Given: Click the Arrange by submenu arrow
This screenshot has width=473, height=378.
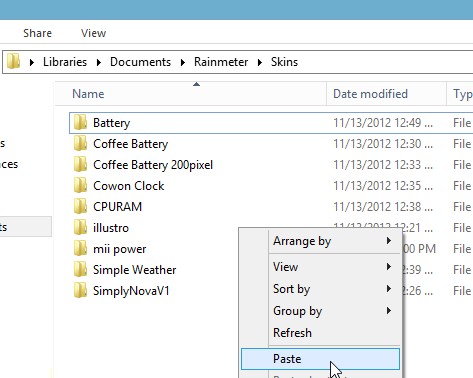Looking at the screenshot, I should 389,241.
